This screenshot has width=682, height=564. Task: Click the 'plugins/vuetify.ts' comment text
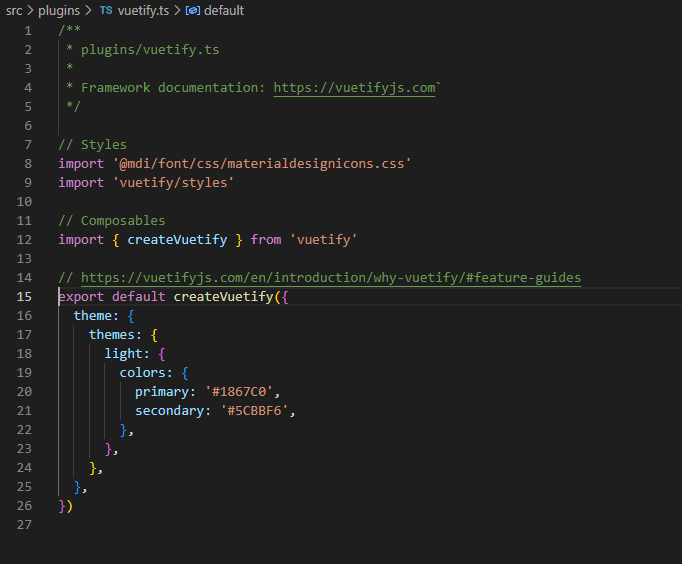(x=150, y=50)
